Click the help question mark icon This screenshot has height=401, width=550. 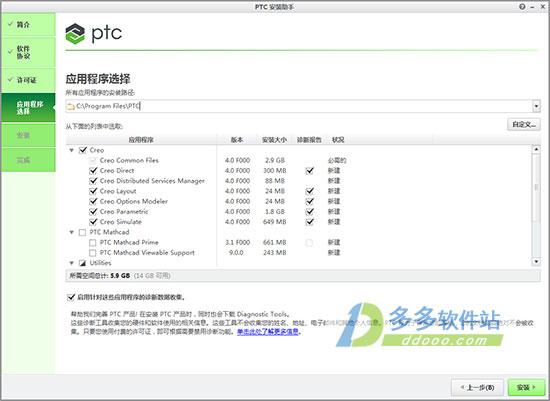(522, 7)
